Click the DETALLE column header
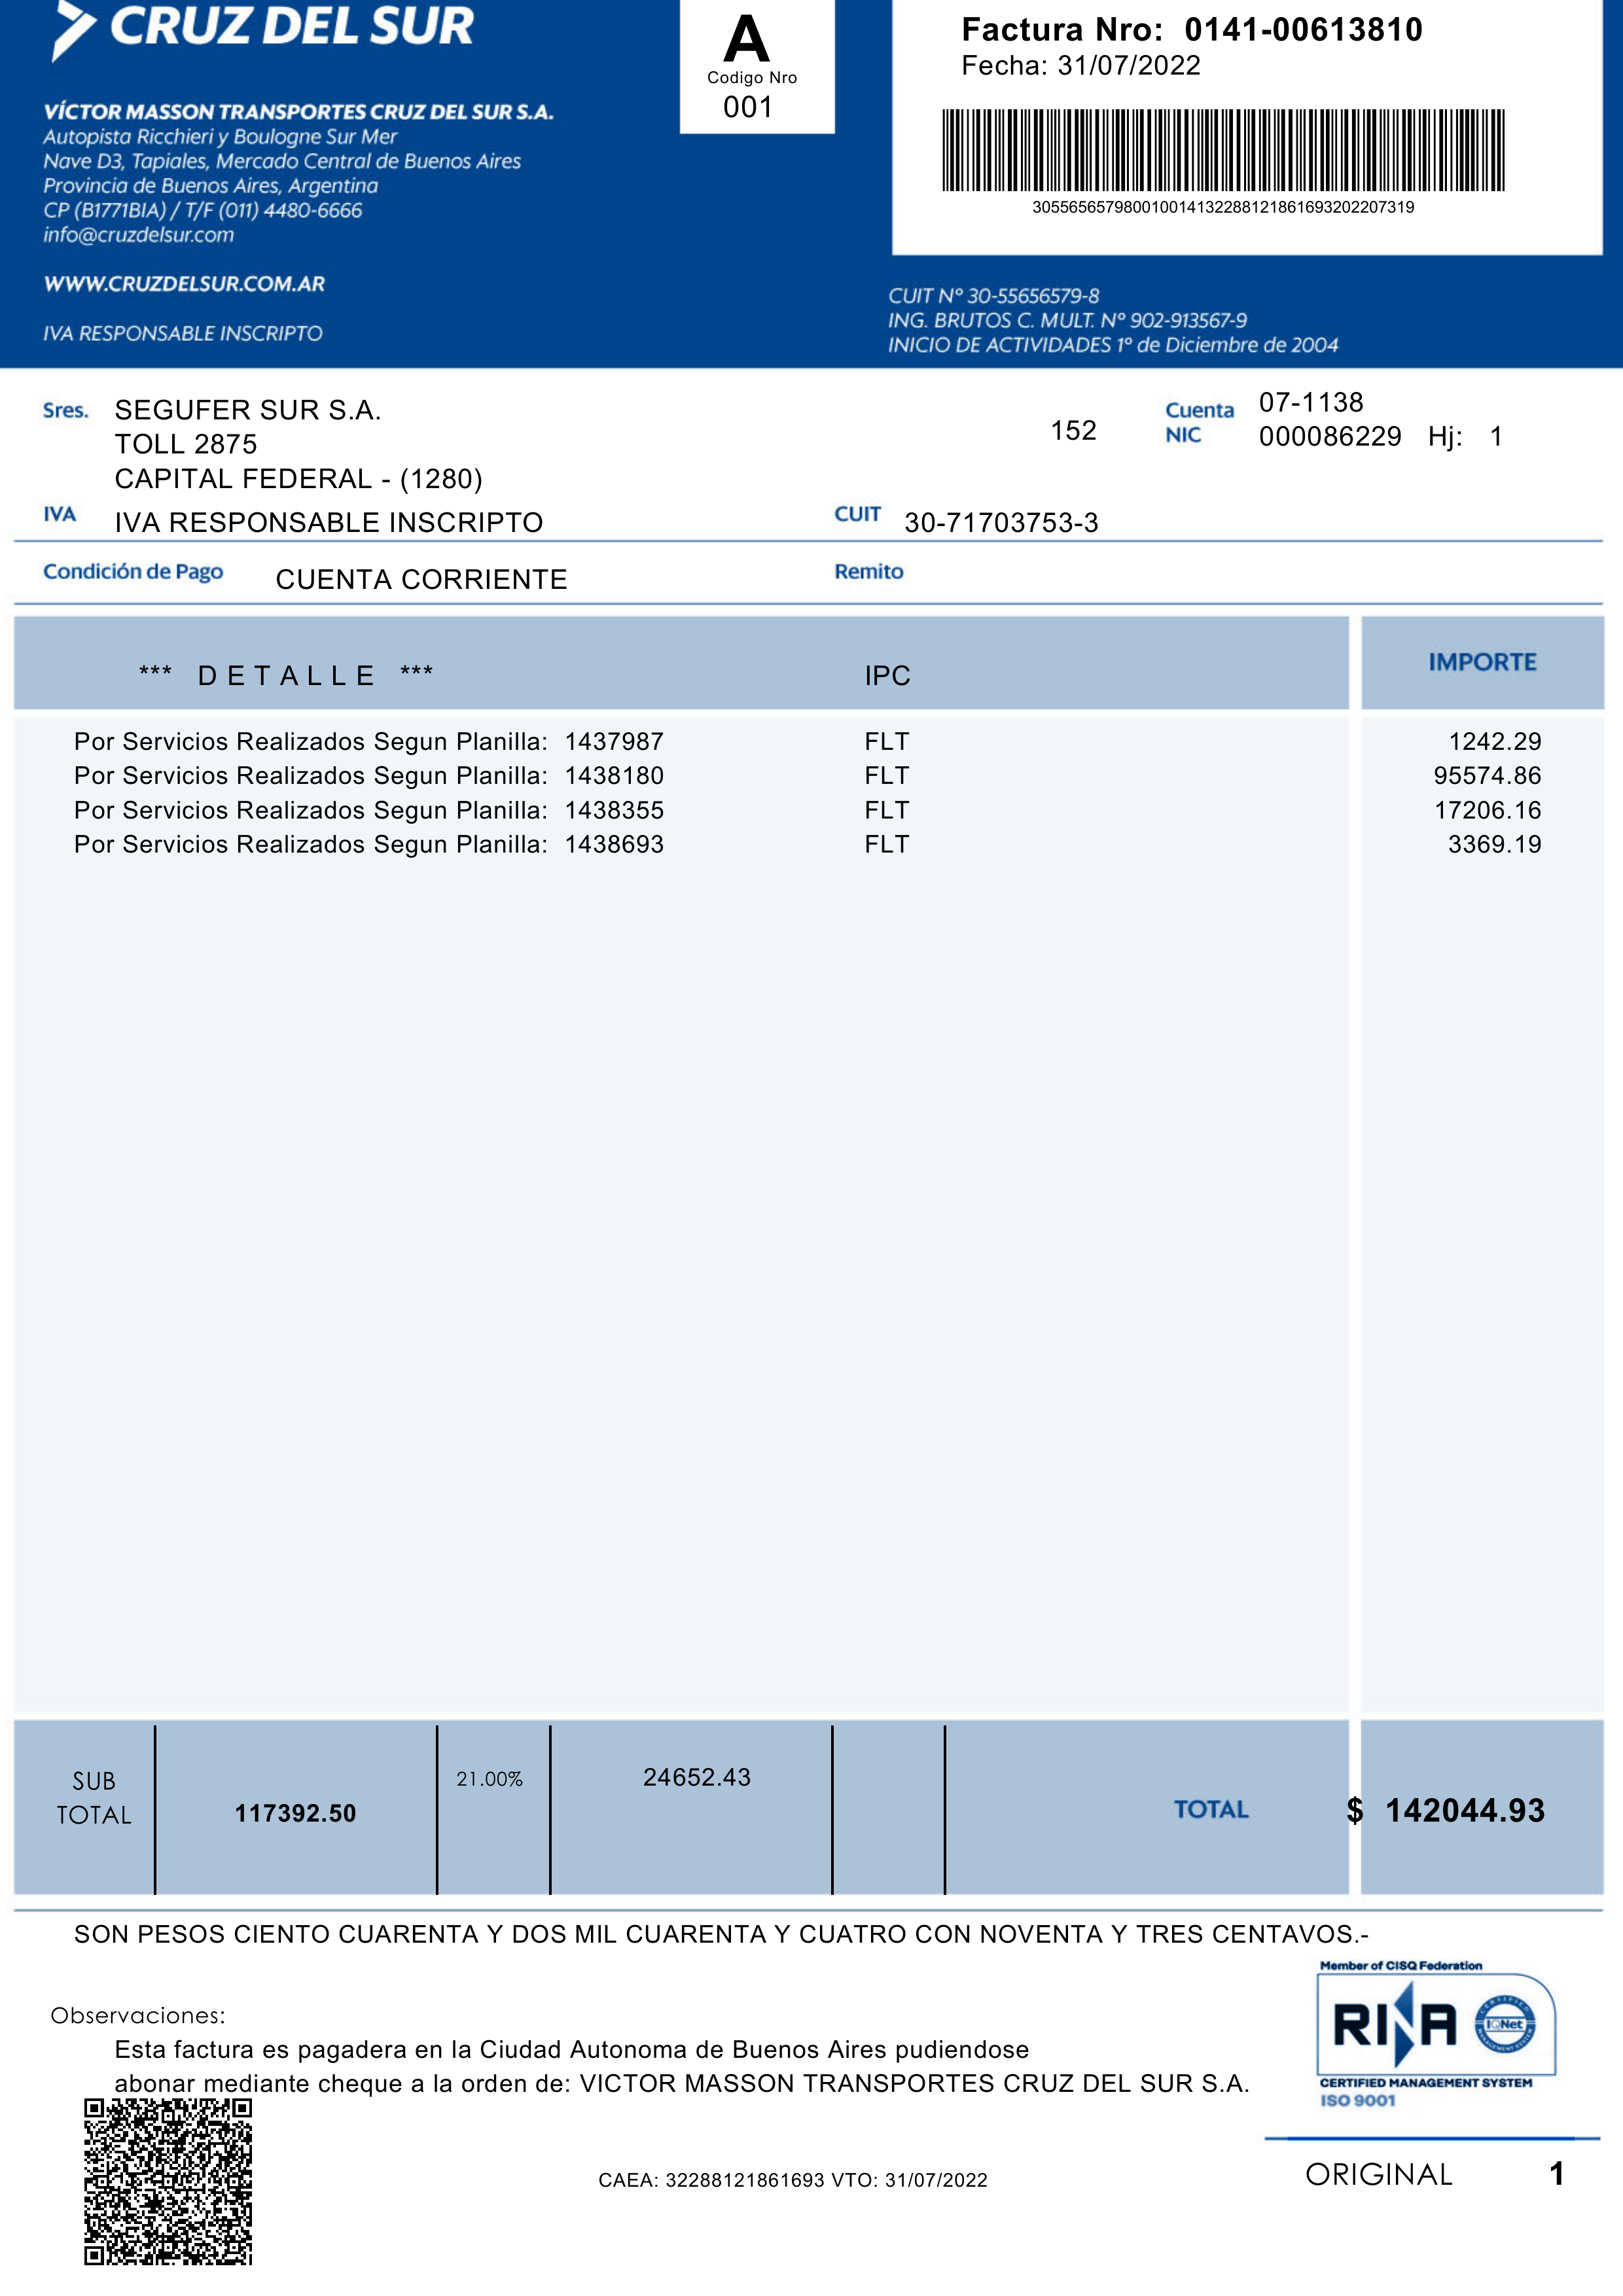1623x2296 pixels. tap(286, 676)
